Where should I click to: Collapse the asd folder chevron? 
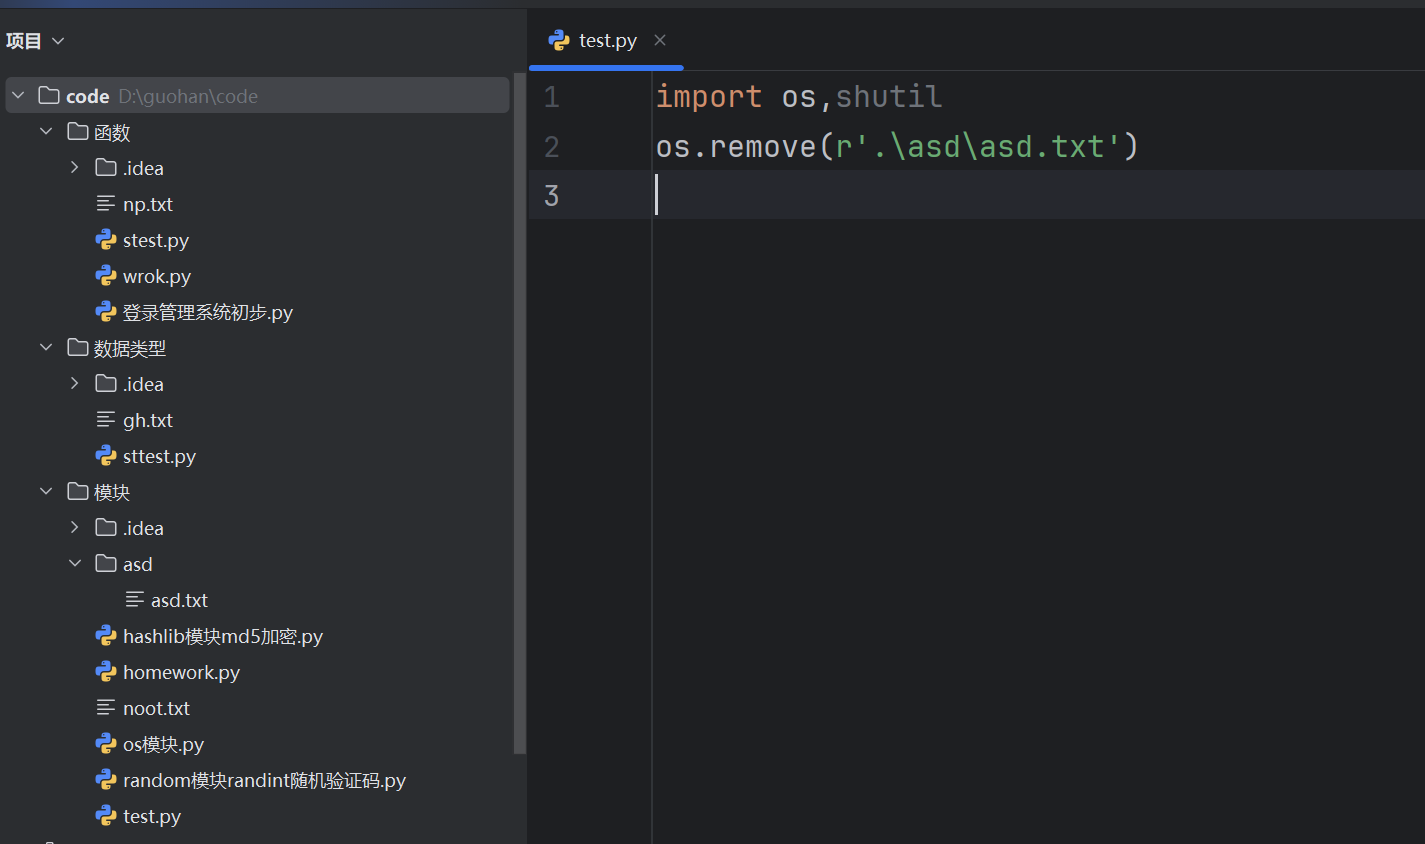coord(74,564)
